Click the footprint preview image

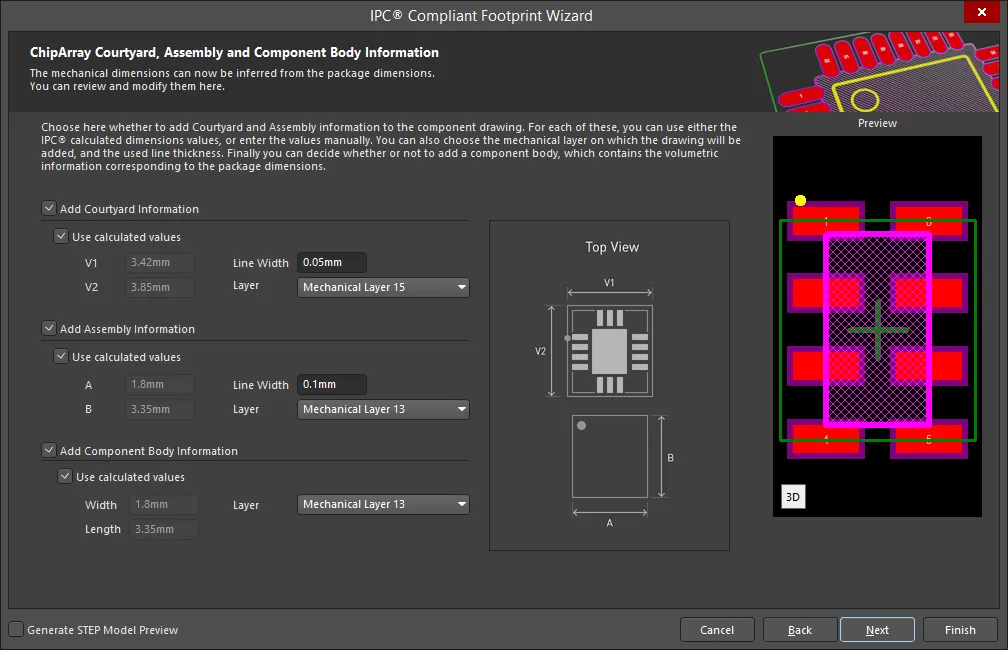[x=877, y=326]
